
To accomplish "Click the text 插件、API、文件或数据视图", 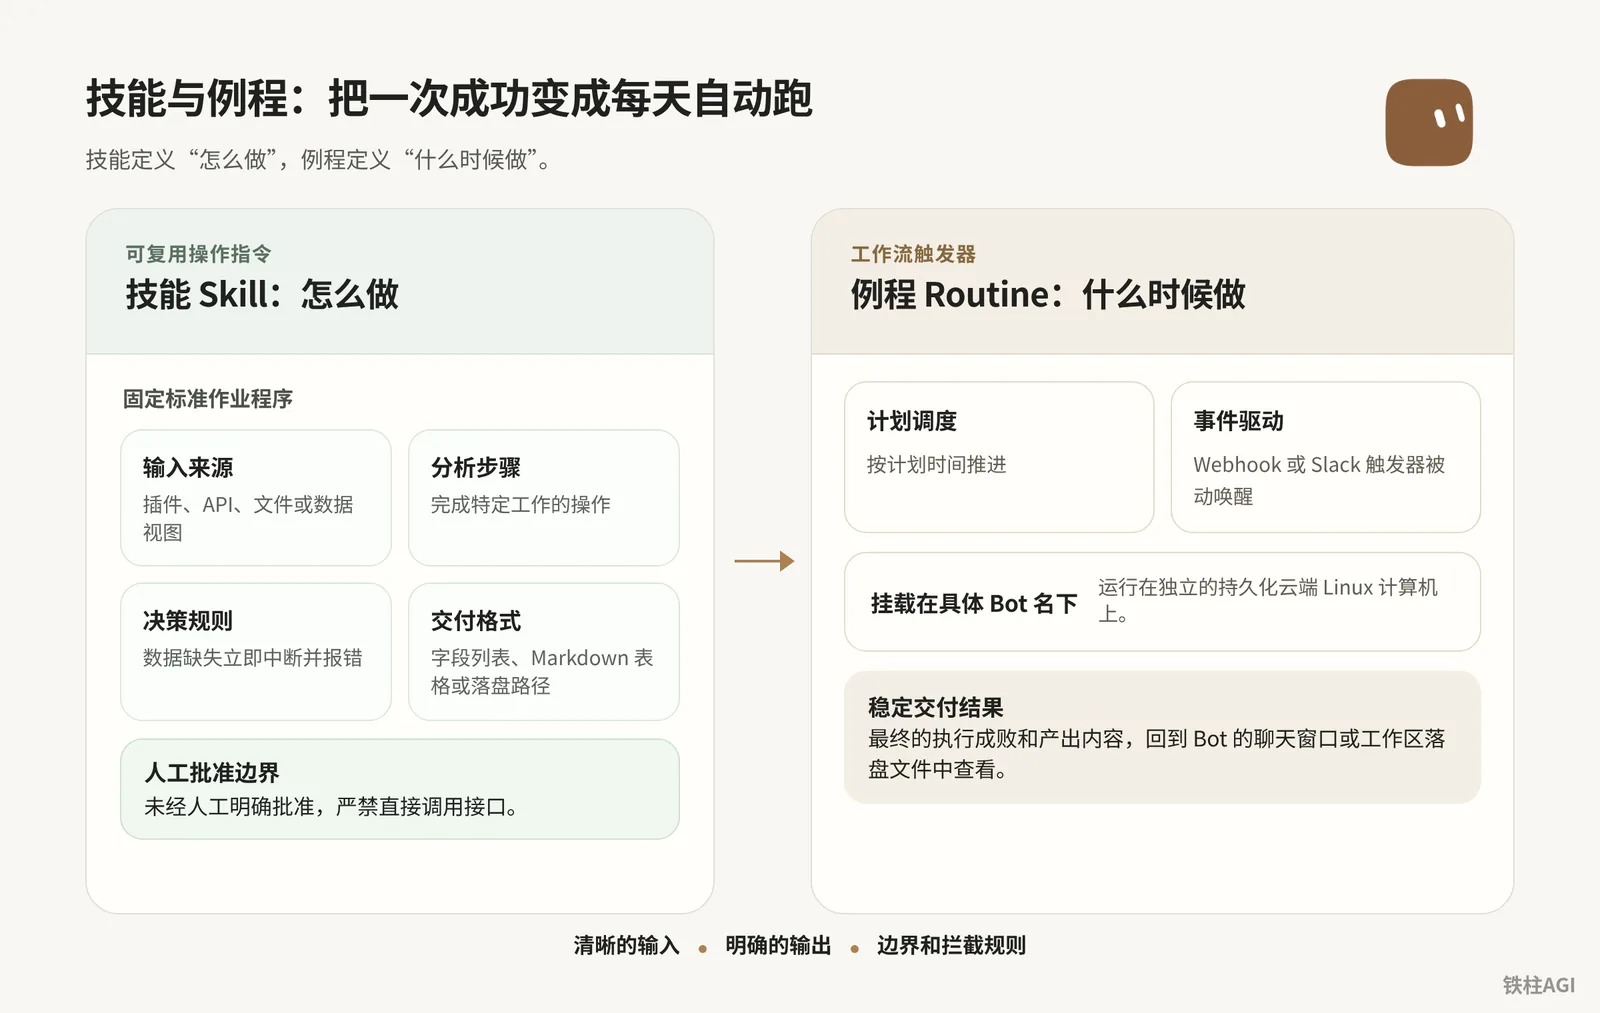I will point(248,518).
